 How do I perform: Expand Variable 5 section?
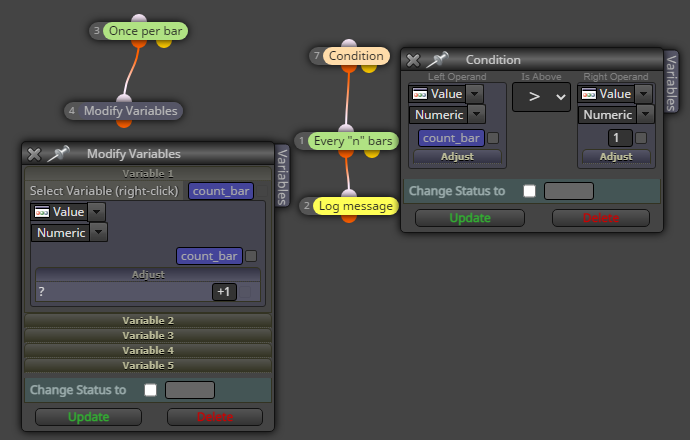tap(148, 365)
